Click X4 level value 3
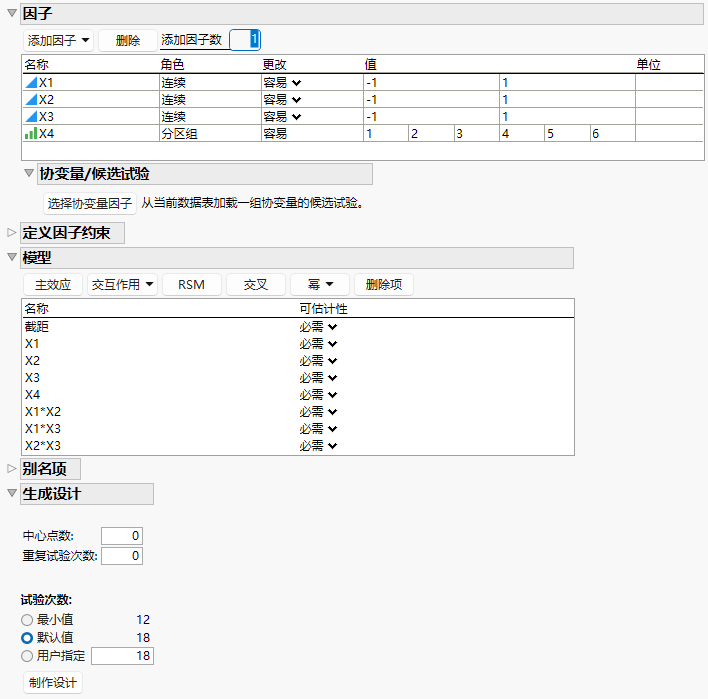This screenshot has width=708, height=699. 476,134
